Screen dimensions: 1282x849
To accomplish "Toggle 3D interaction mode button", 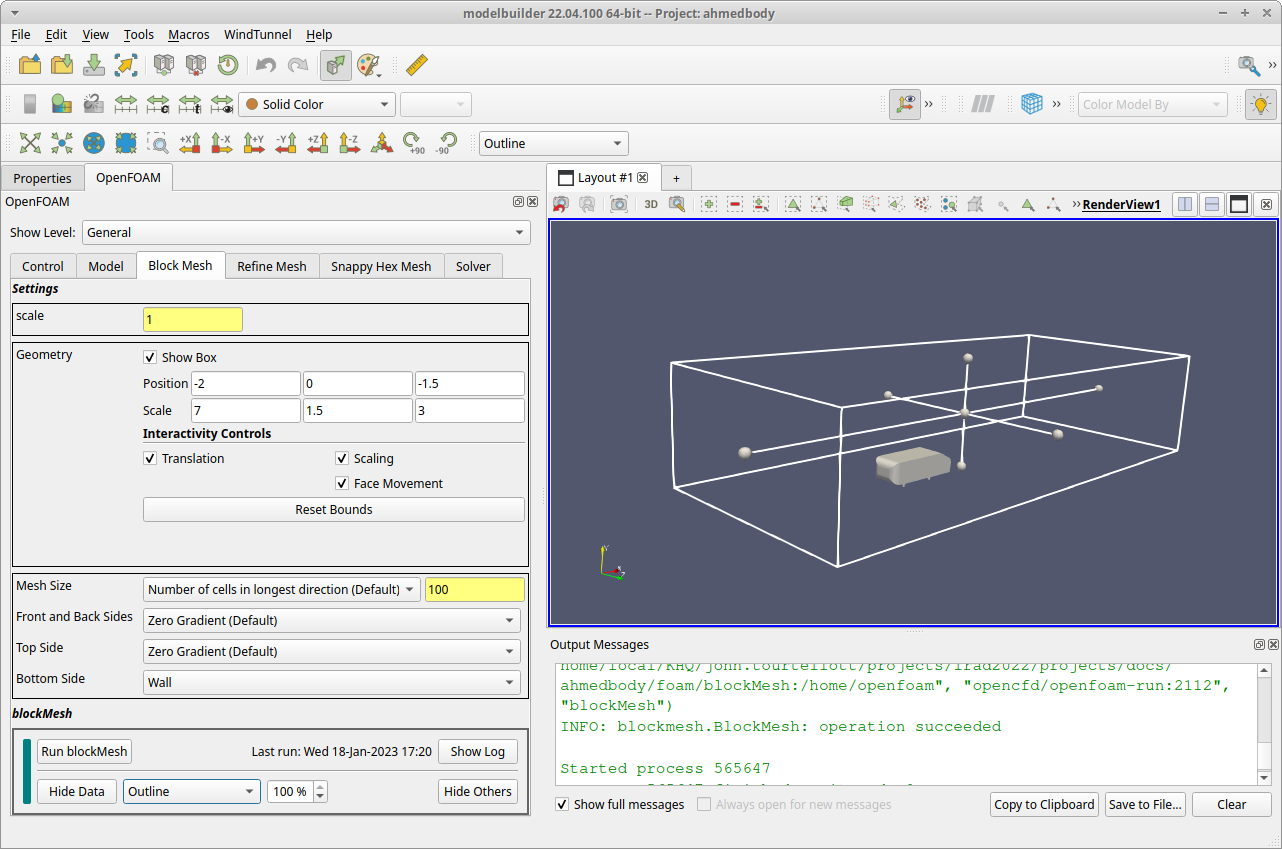I will point(651,204).
